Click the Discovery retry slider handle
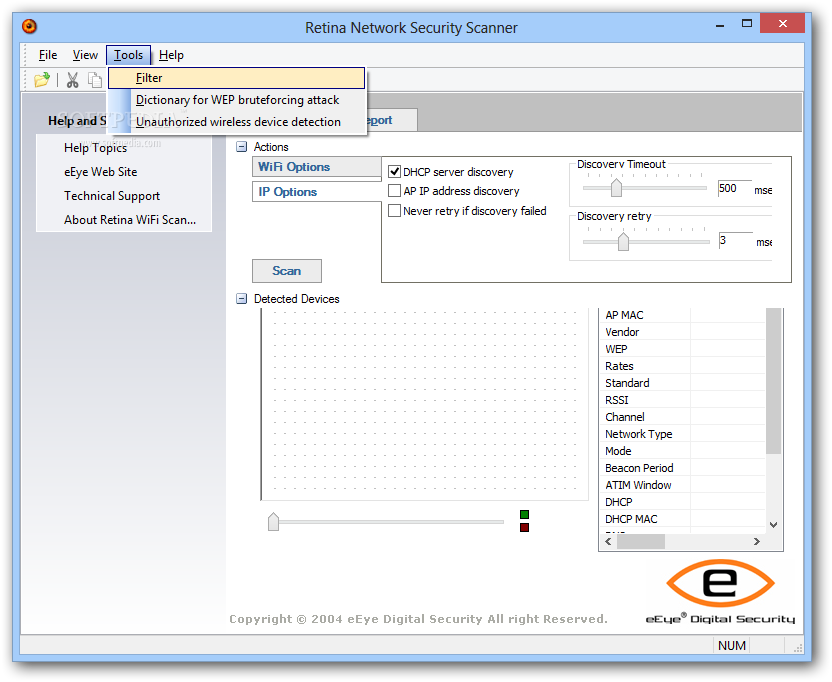 [x=623, y=241]
